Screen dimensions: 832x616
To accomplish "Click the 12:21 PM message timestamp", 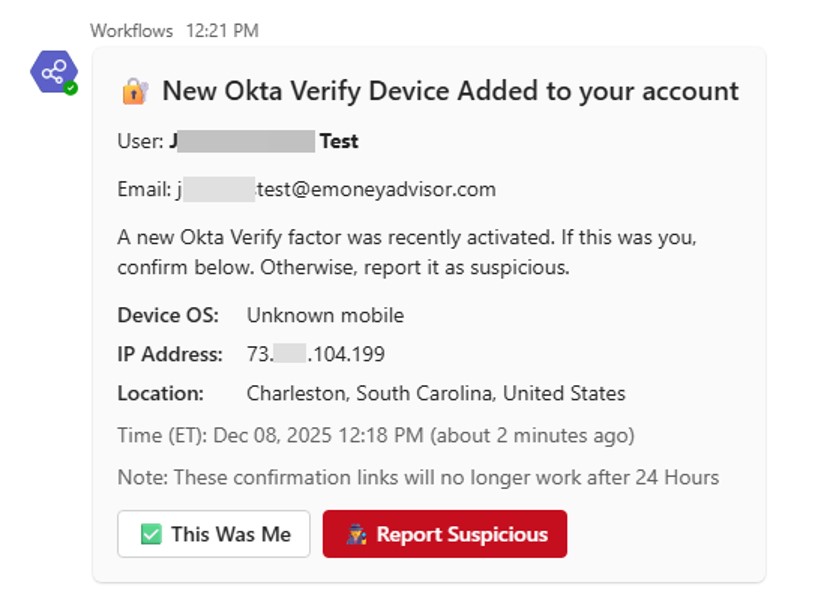I will [x=222, y=31].
